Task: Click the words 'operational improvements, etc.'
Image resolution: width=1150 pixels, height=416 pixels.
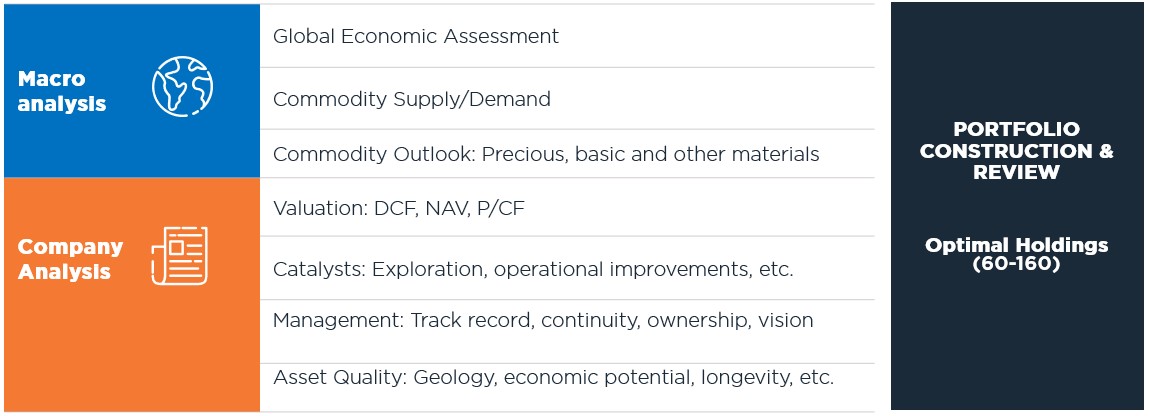Action: click(644, 269)
